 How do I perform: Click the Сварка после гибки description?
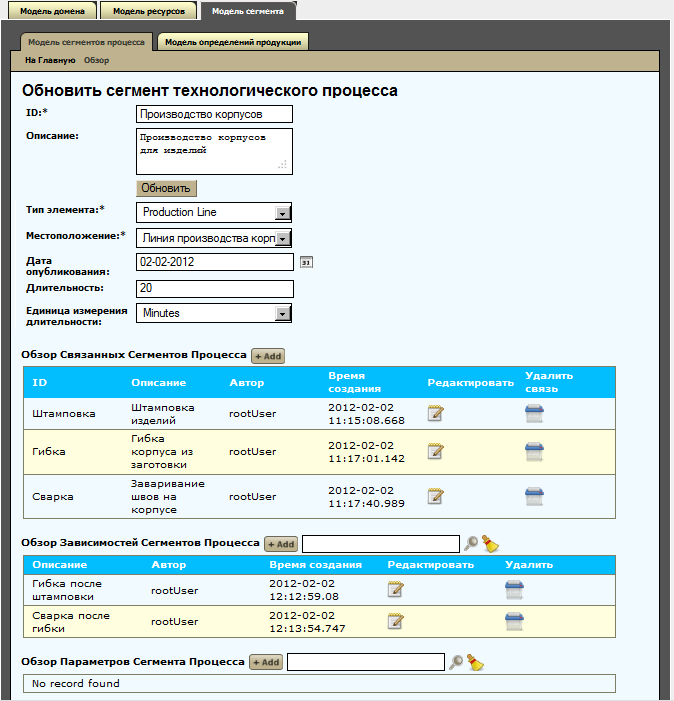pyautogui.click(x=71, y=622)
